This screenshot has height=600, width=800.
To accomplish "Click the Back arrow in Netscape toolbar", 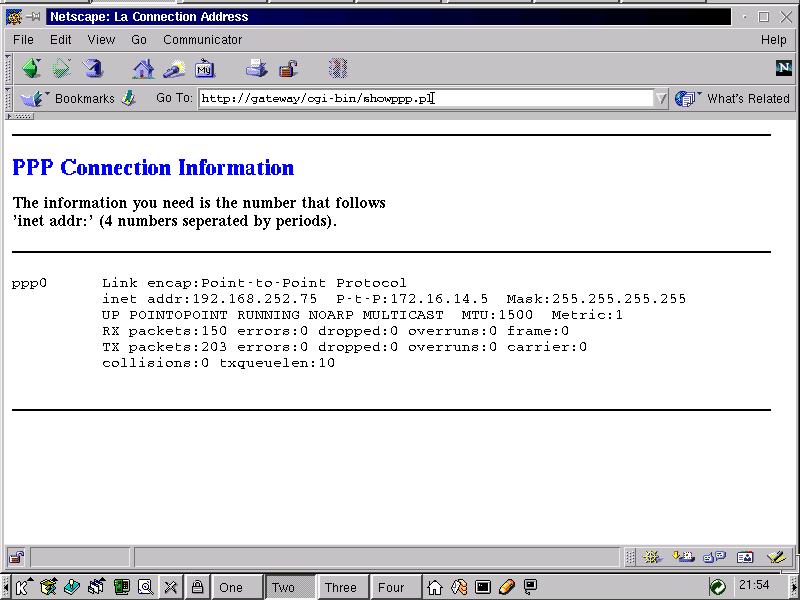I will tap(31, 68).
